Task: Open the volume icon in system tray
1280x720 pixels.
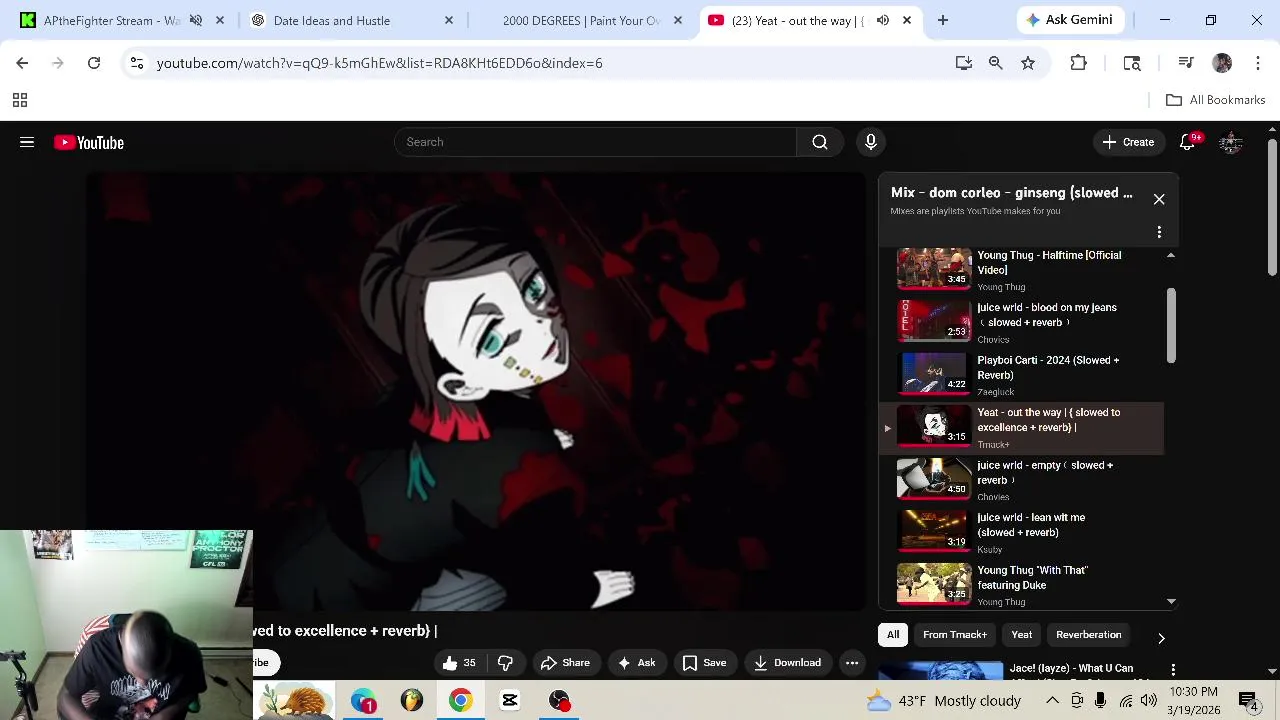Action: [x=1148, y=701]
